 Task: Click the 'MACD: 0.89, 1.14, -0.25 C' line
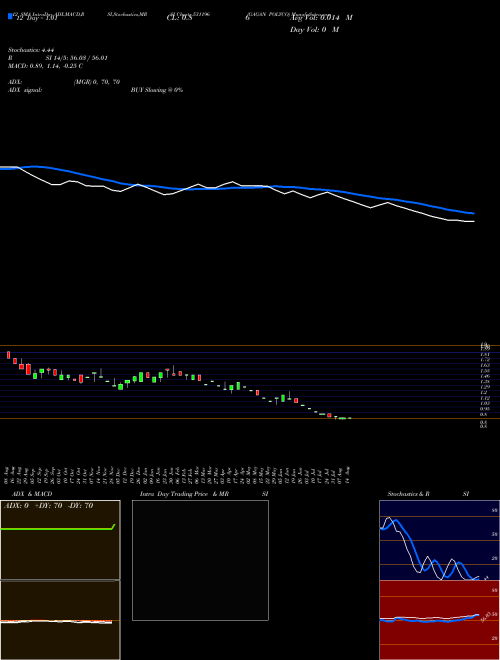pos(45,66)
